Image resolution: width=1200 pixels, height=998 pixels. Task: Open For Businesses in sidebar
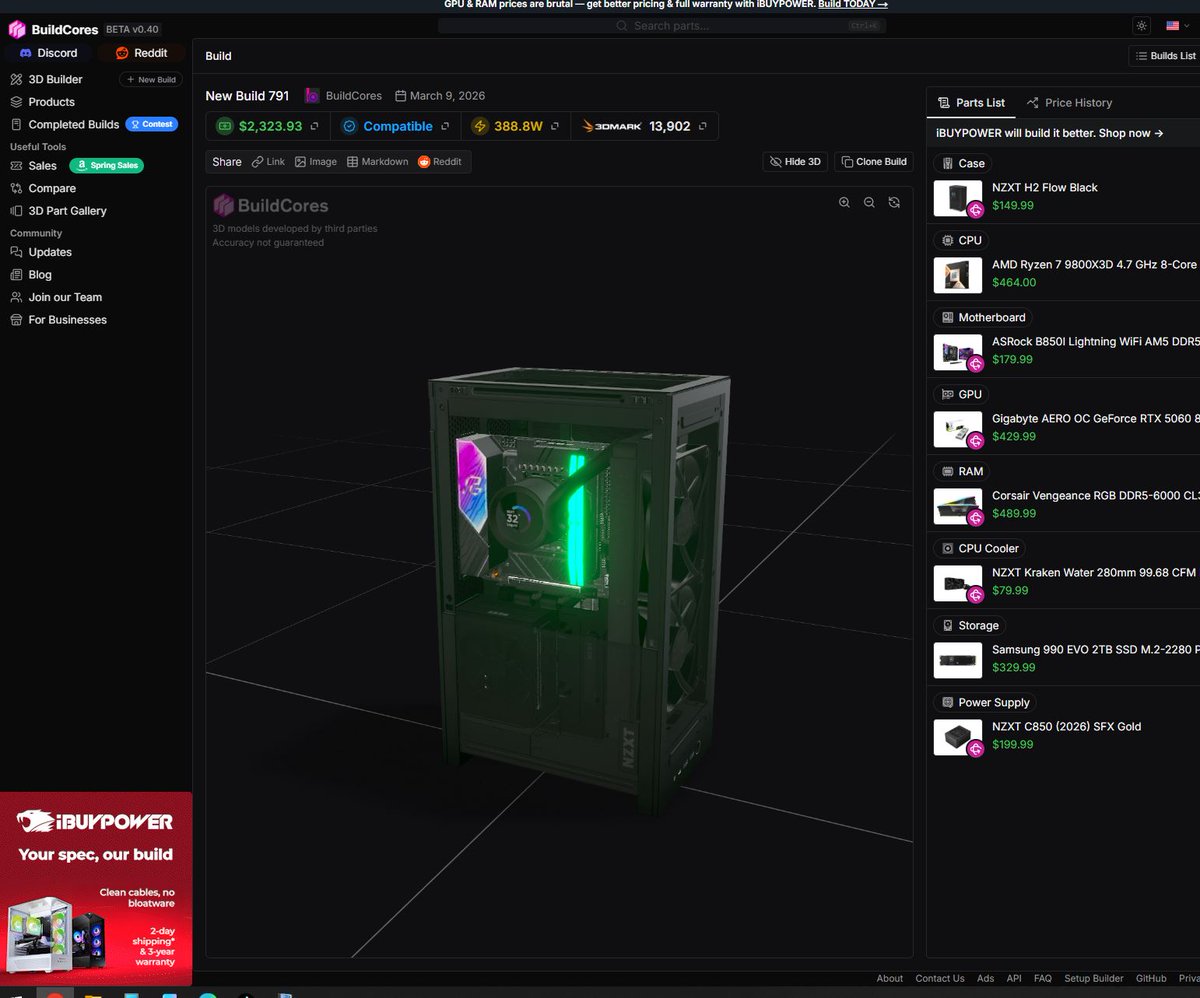coord(58,320)
